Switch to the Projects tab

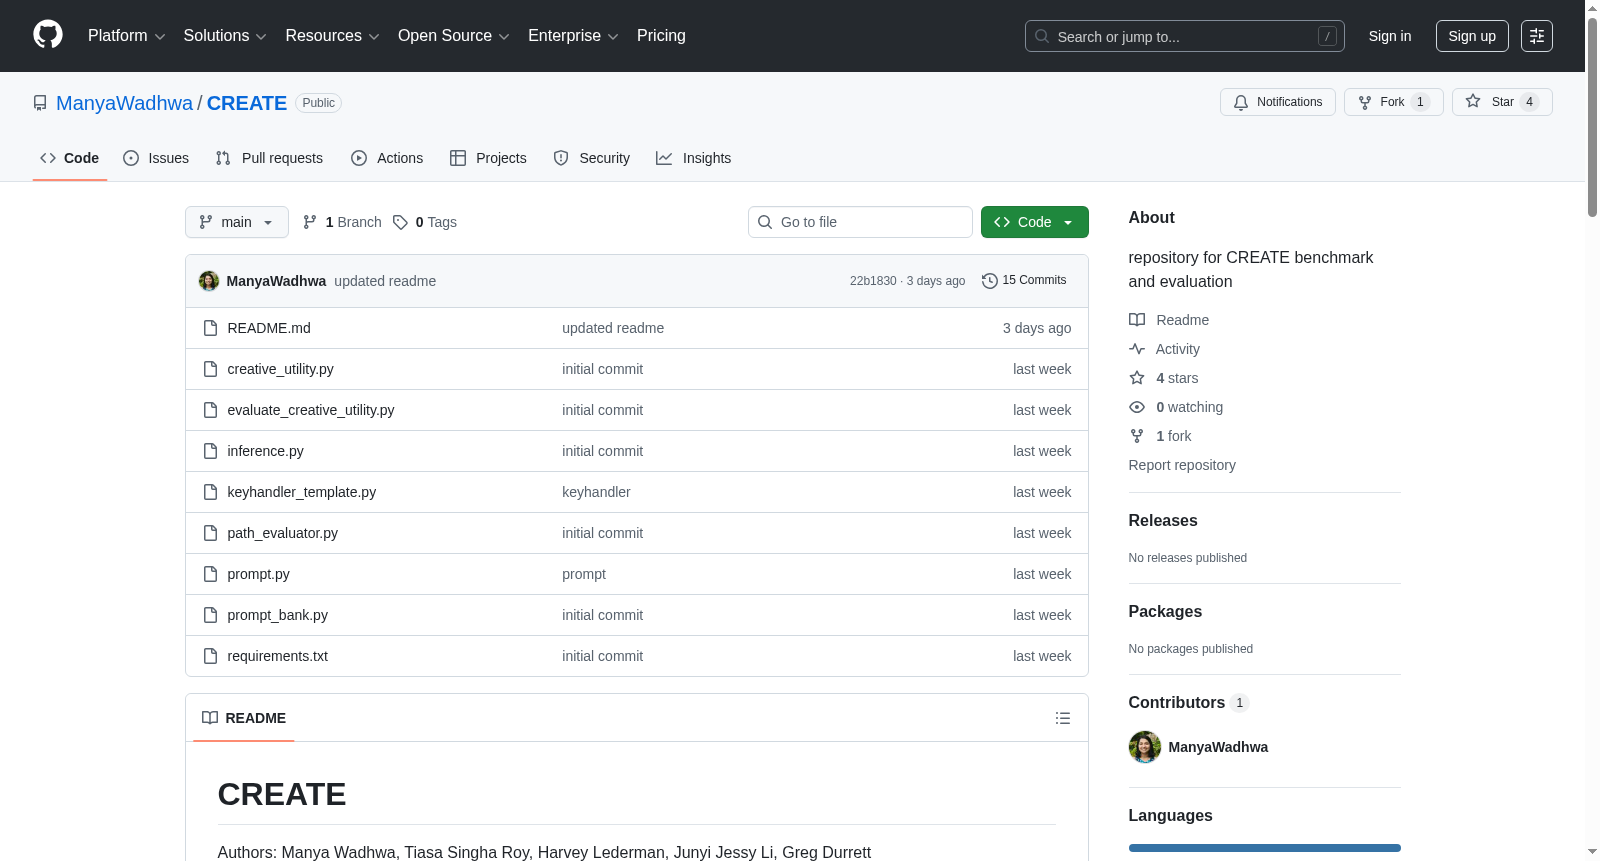pyautogui.click(x=488, y=158)
